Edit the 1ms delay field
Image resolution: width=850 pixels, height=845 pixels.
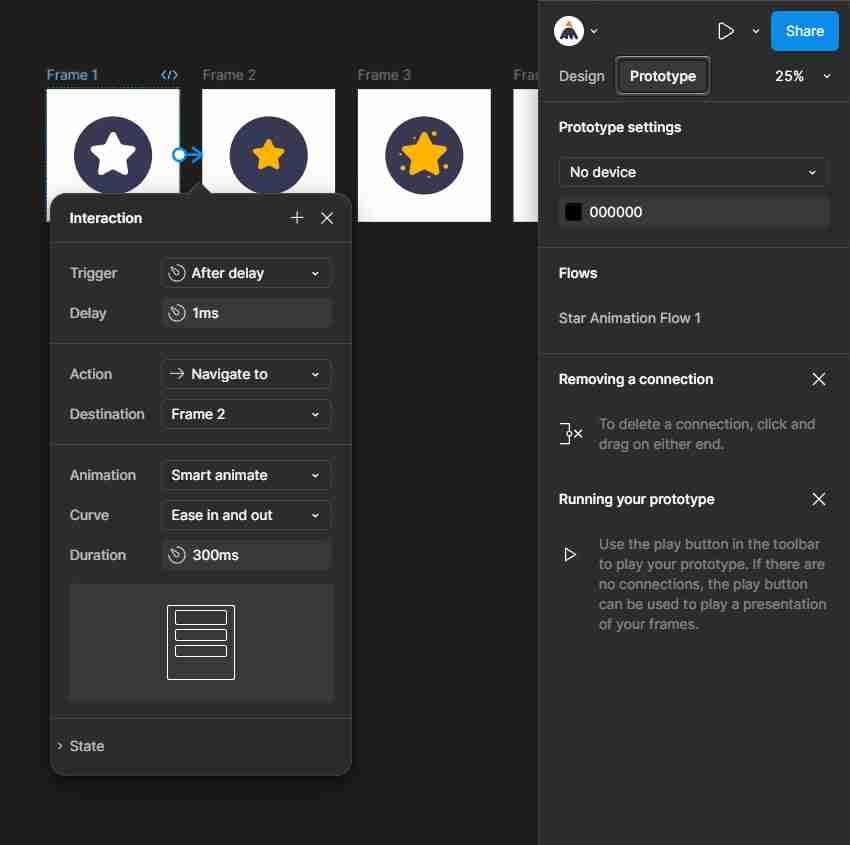246,313
